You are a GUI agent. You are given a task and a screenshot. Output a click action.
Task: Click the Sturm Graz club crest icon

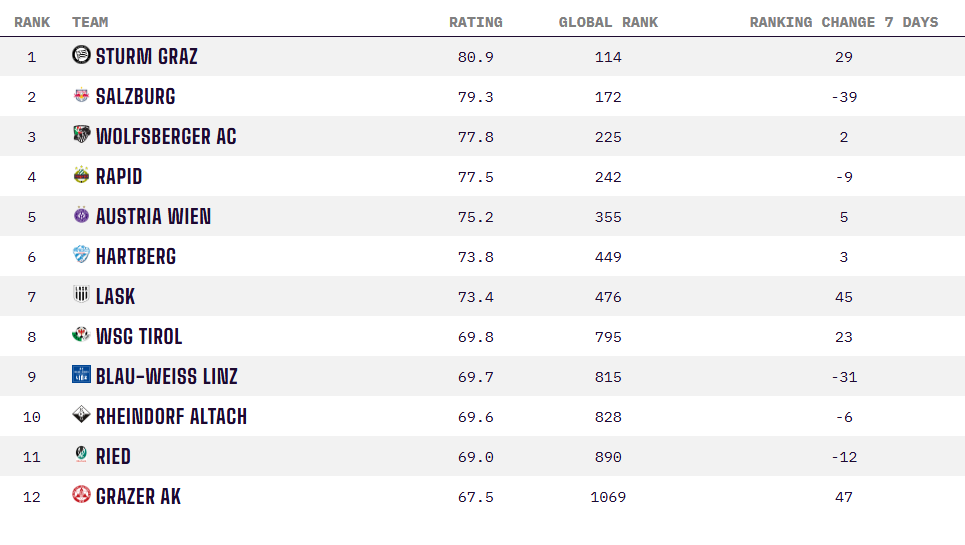coord(81,55)
